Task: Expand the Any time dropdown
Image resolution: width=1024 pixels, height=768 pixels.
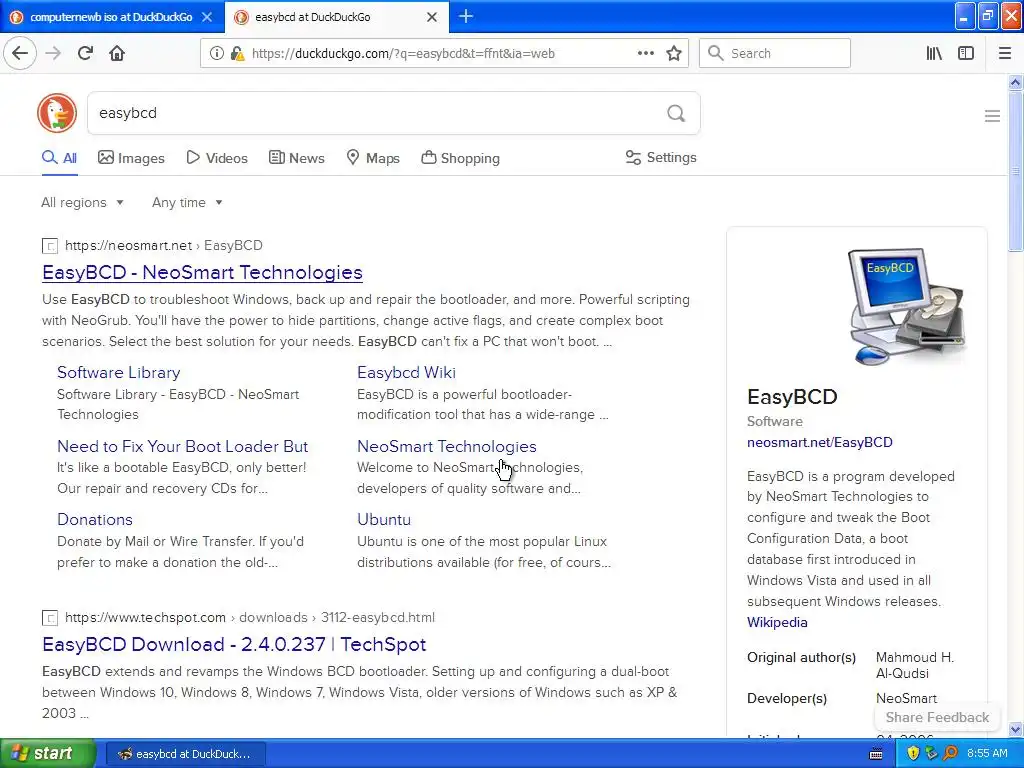Action: (x=187, y=202)
